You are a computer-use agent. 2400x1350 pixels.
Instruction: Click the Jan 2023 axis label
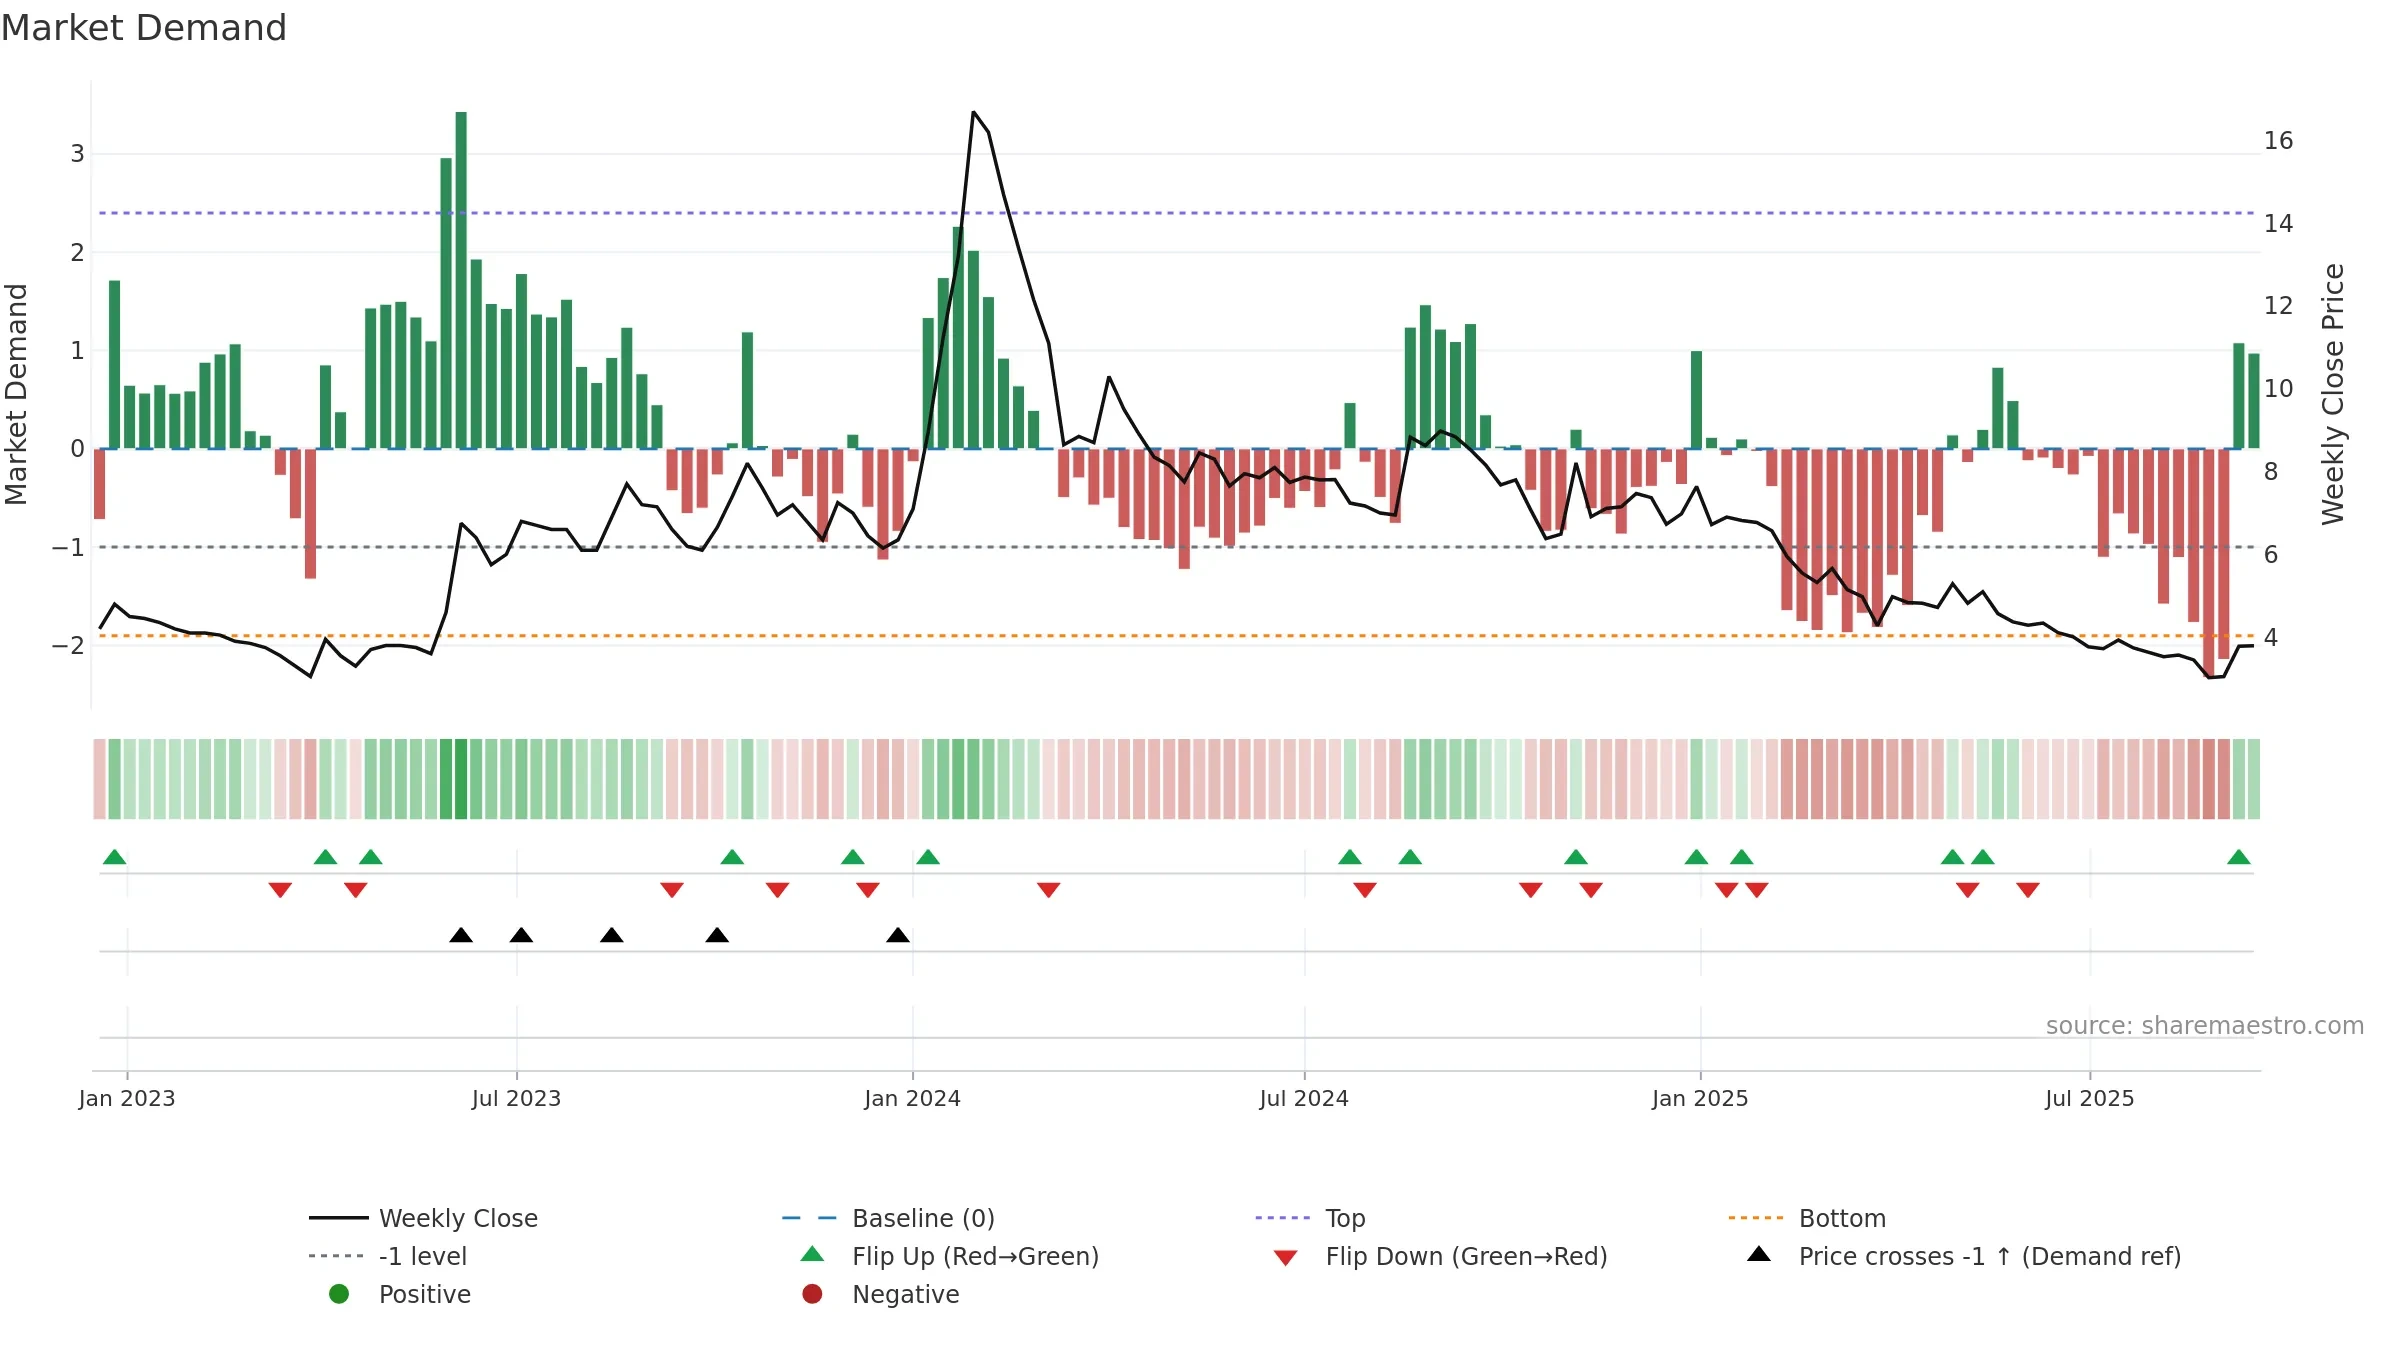[127, 1099]
